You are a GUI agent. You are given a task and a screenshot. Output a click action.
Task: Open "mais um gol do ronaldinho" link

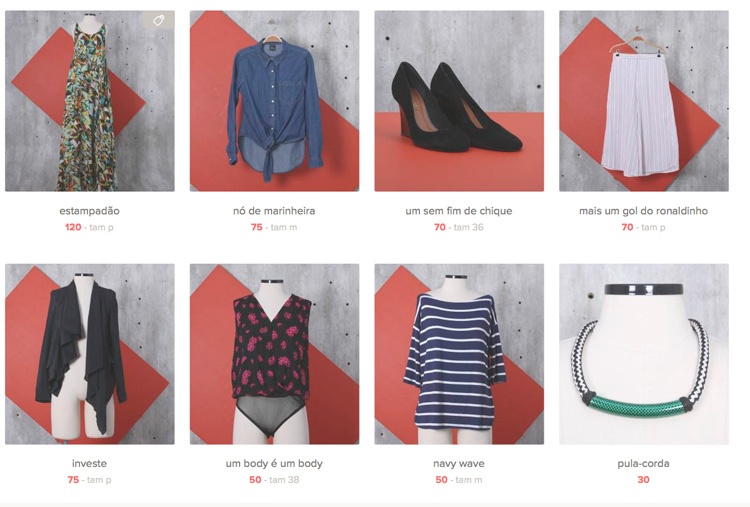click(643, 211)
